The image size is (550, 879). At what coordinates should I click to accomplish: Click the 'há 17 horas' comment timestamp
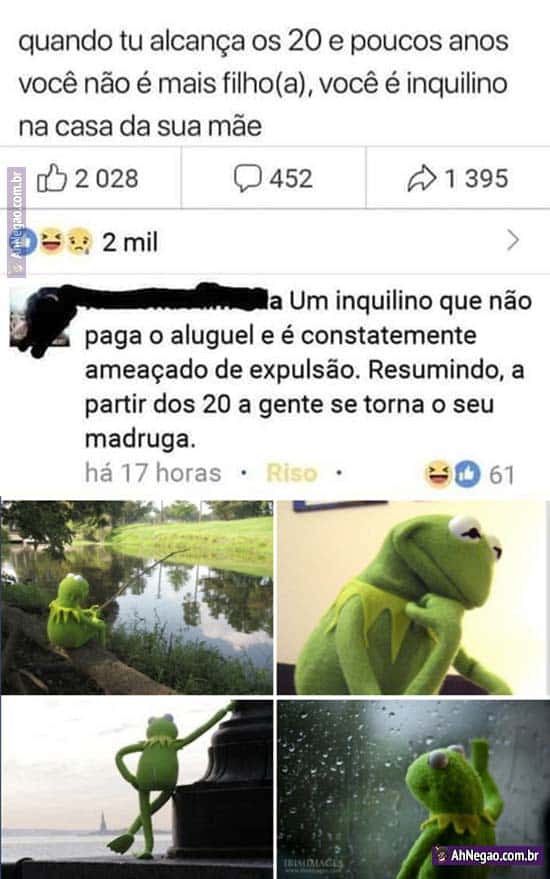coord(153,473)
